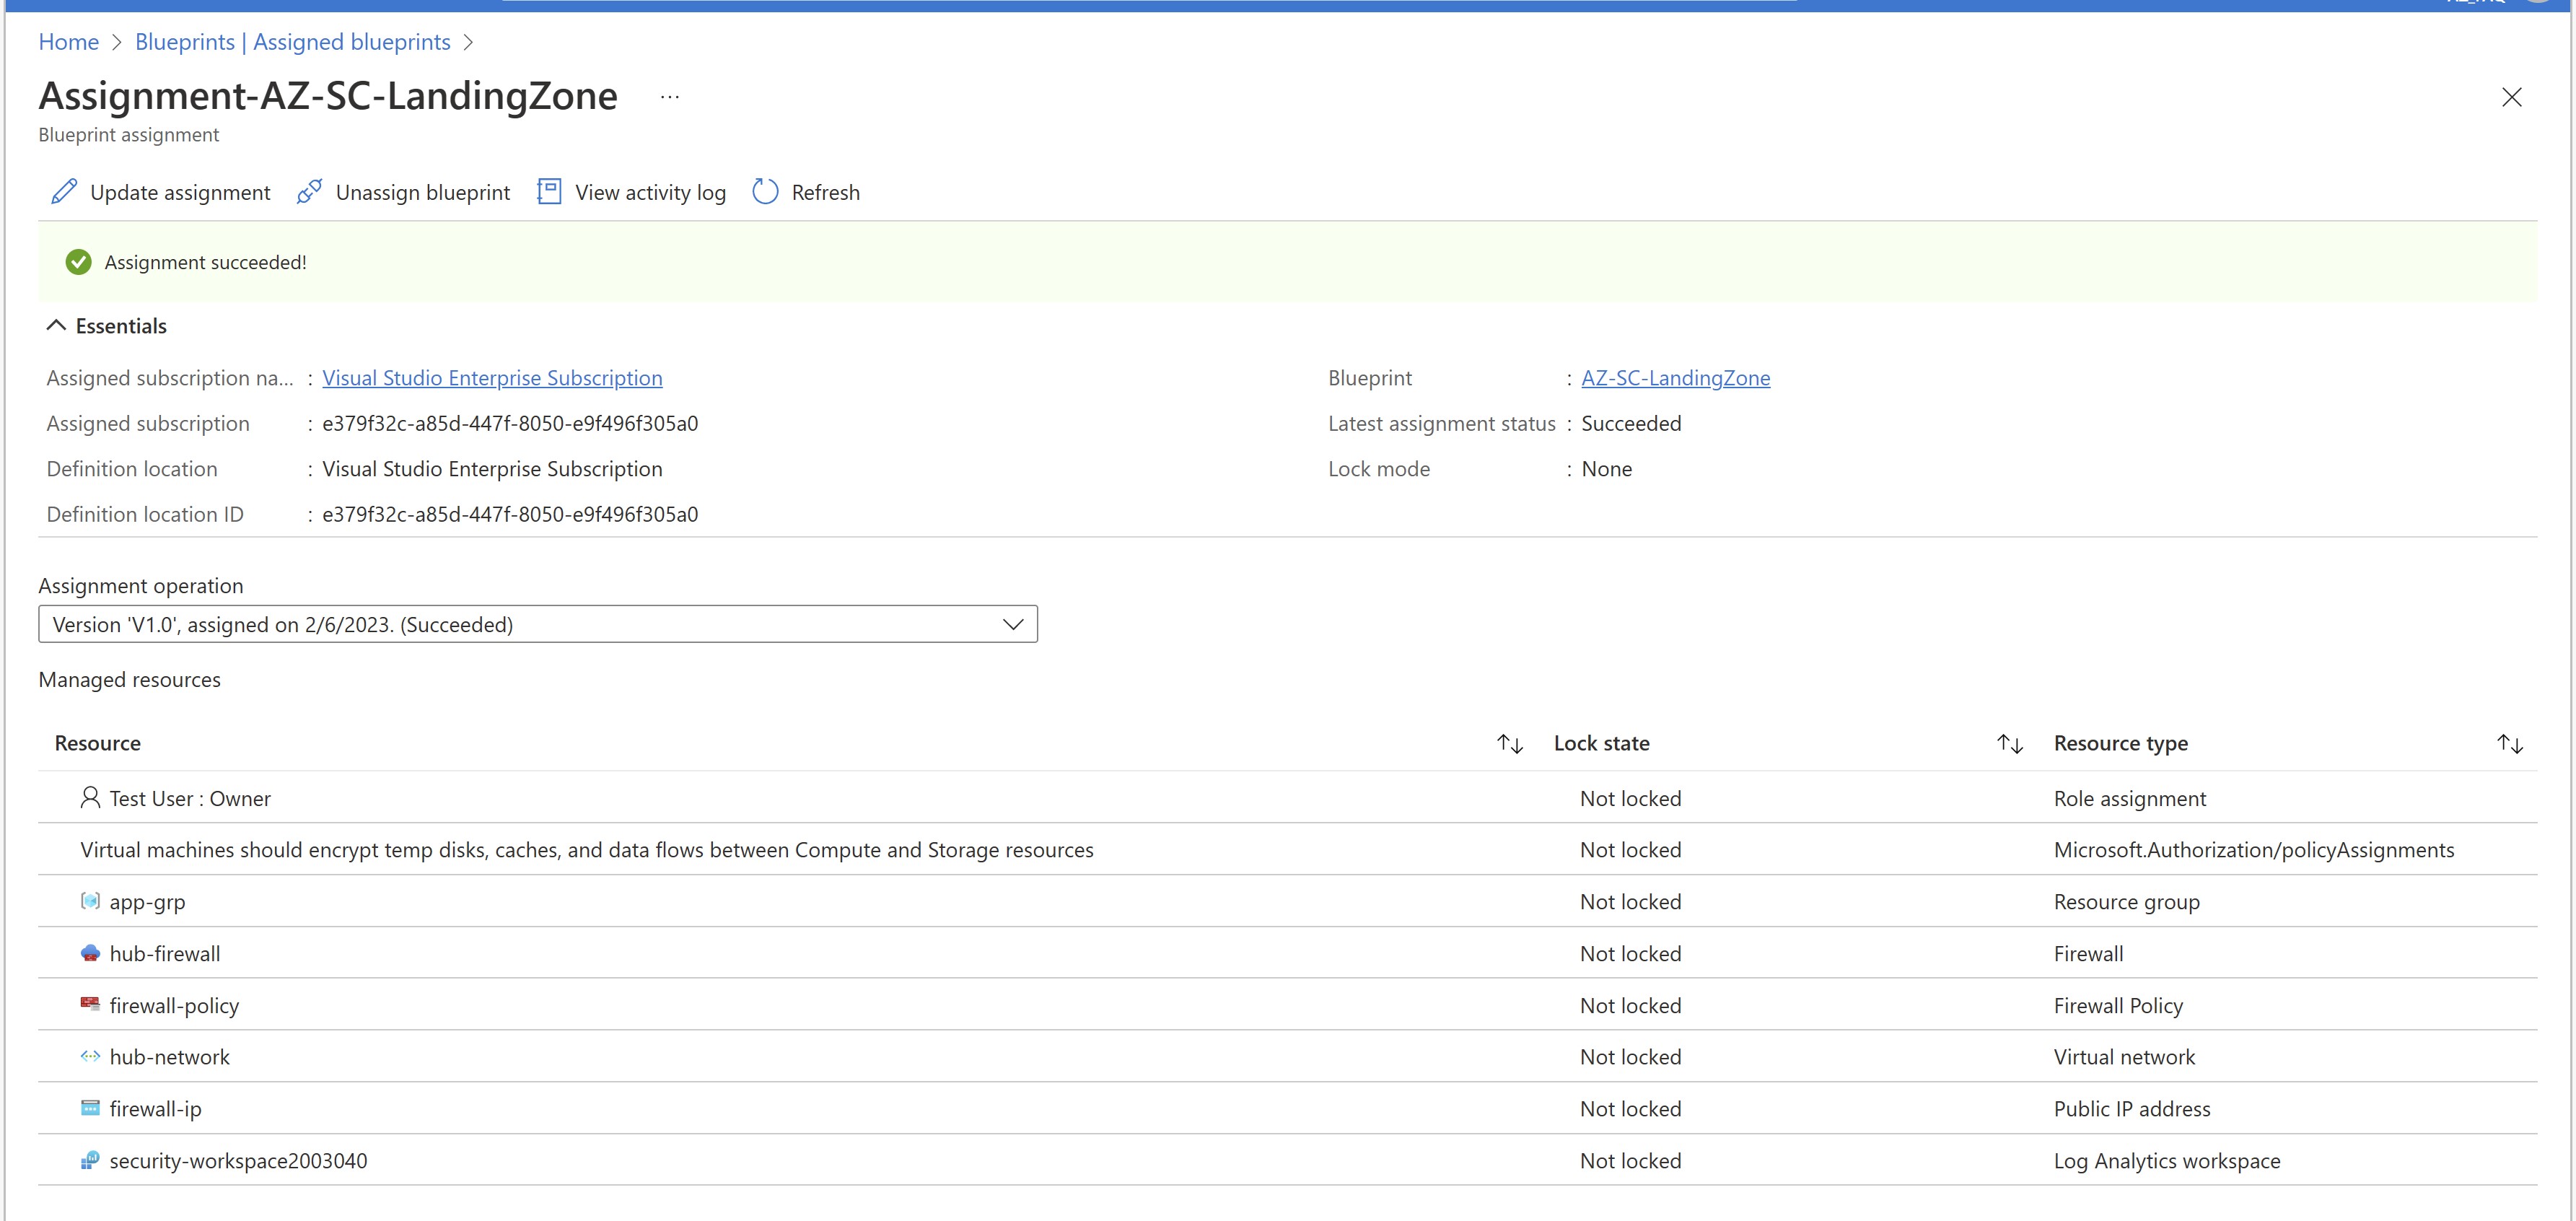Click the Refresh circular arrow icon
This screenshot has height=1221, width=2576.
[x=765, y=191]
